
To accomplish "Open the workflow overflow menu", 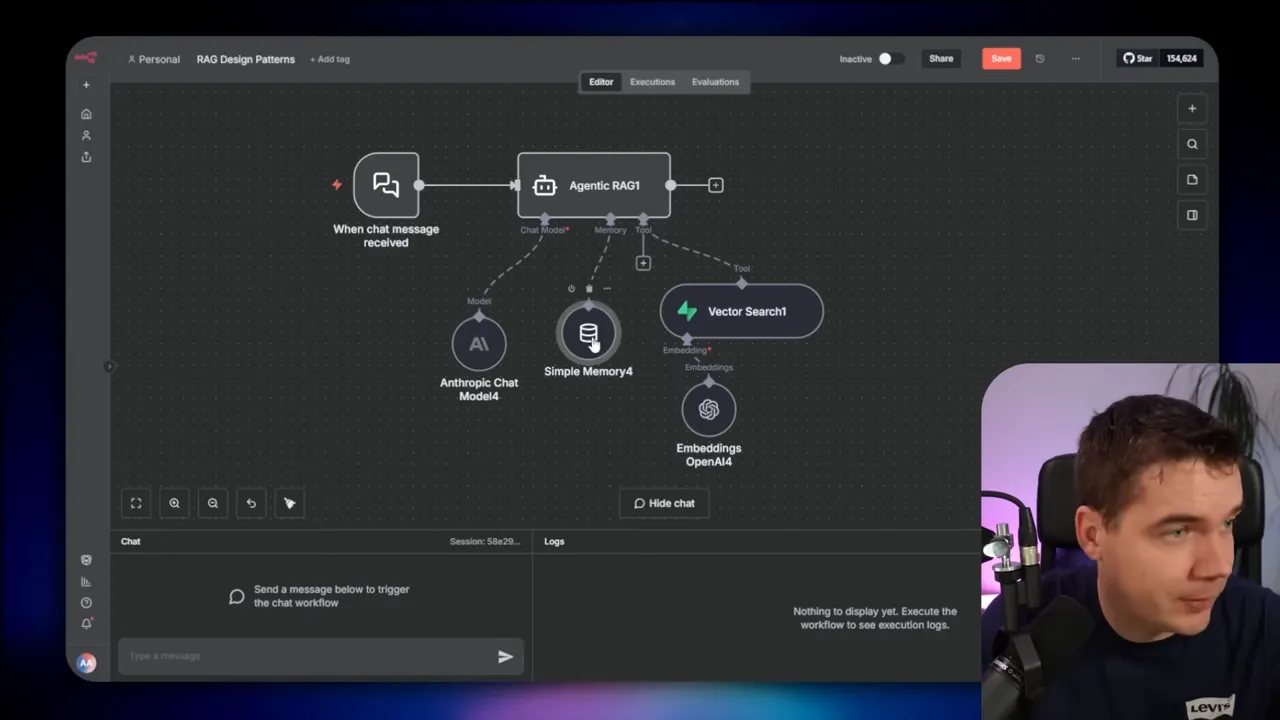I will [x=1075, y=58].
